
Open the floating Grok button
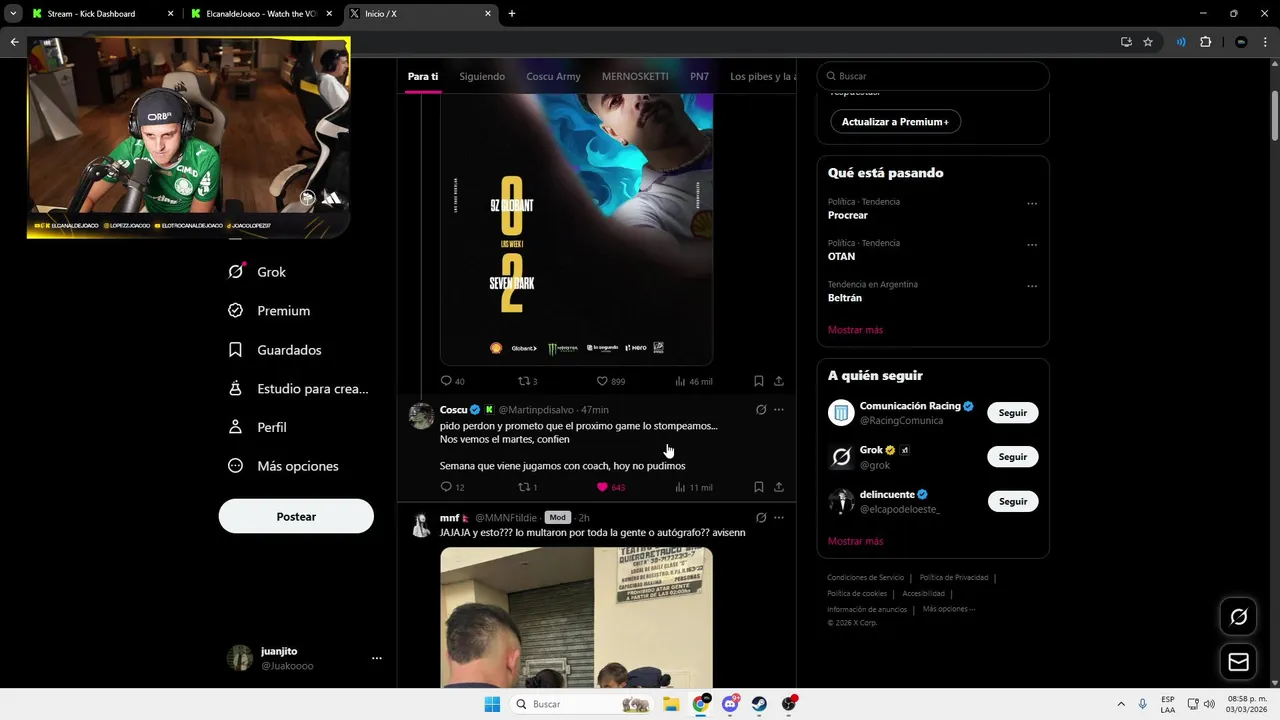[1238, 617]
